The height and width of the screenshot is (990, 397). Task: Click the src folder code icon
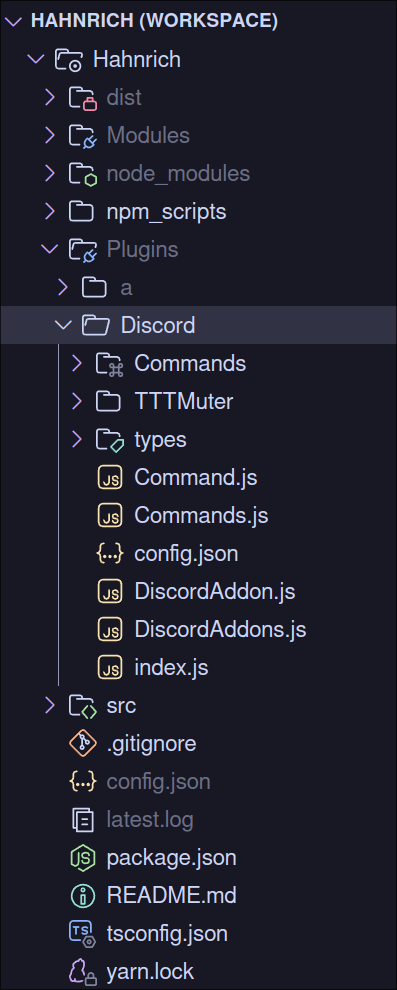click(83, 706)
